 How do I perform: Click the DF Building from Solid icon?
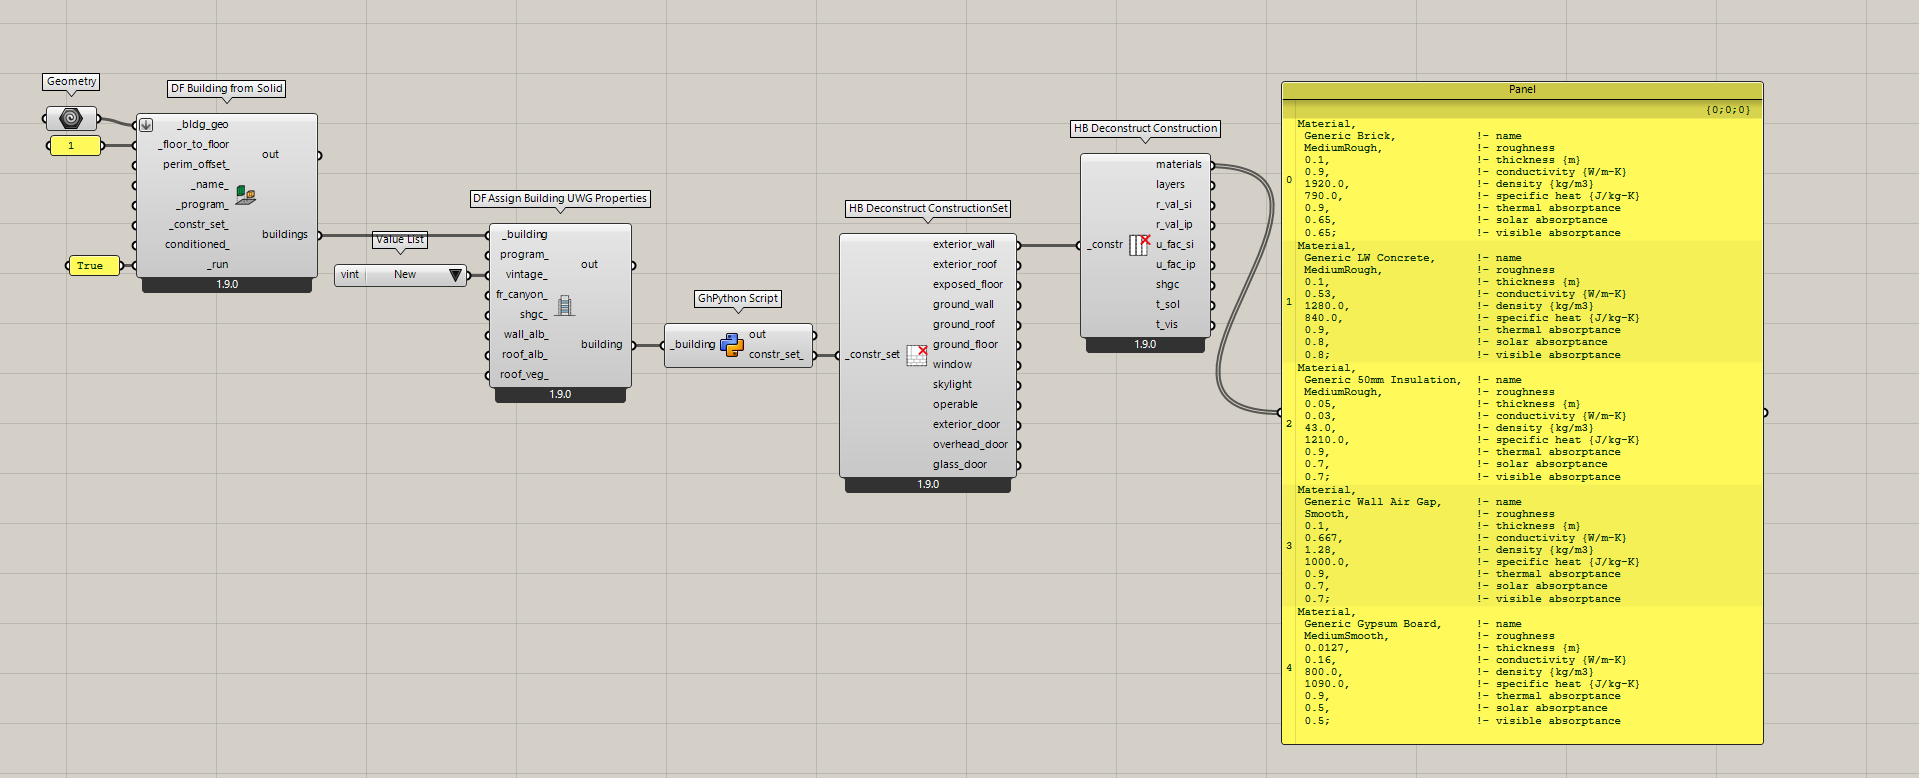click(x=245, y=195)
